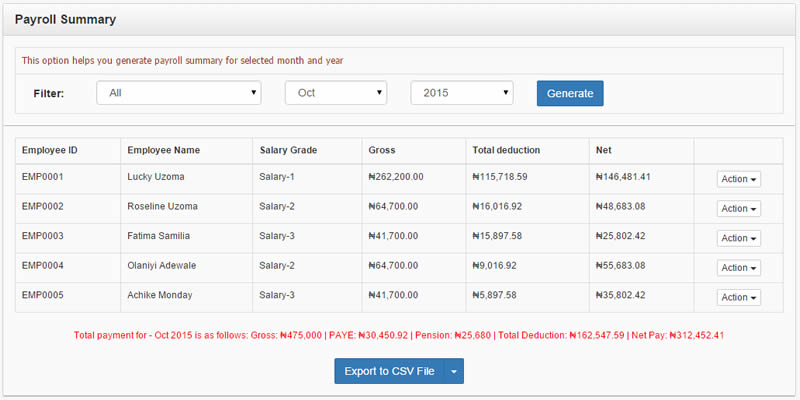
Task: Select the name Achike Monday
Action: (160, 295)
